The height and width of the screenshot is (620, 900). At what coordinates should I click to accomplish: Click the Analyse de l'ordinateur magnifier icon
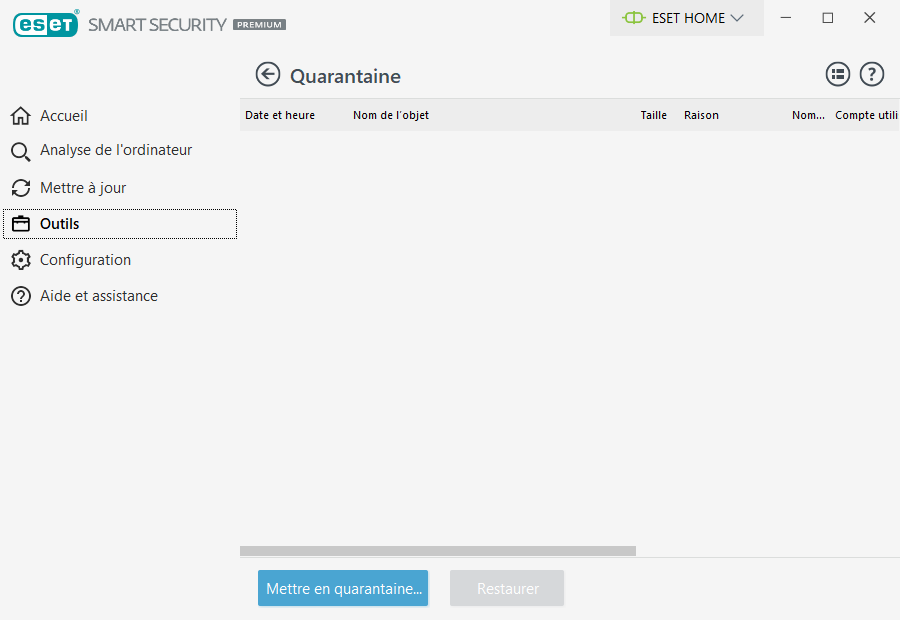pyautogui.click(x=21, y=152)
